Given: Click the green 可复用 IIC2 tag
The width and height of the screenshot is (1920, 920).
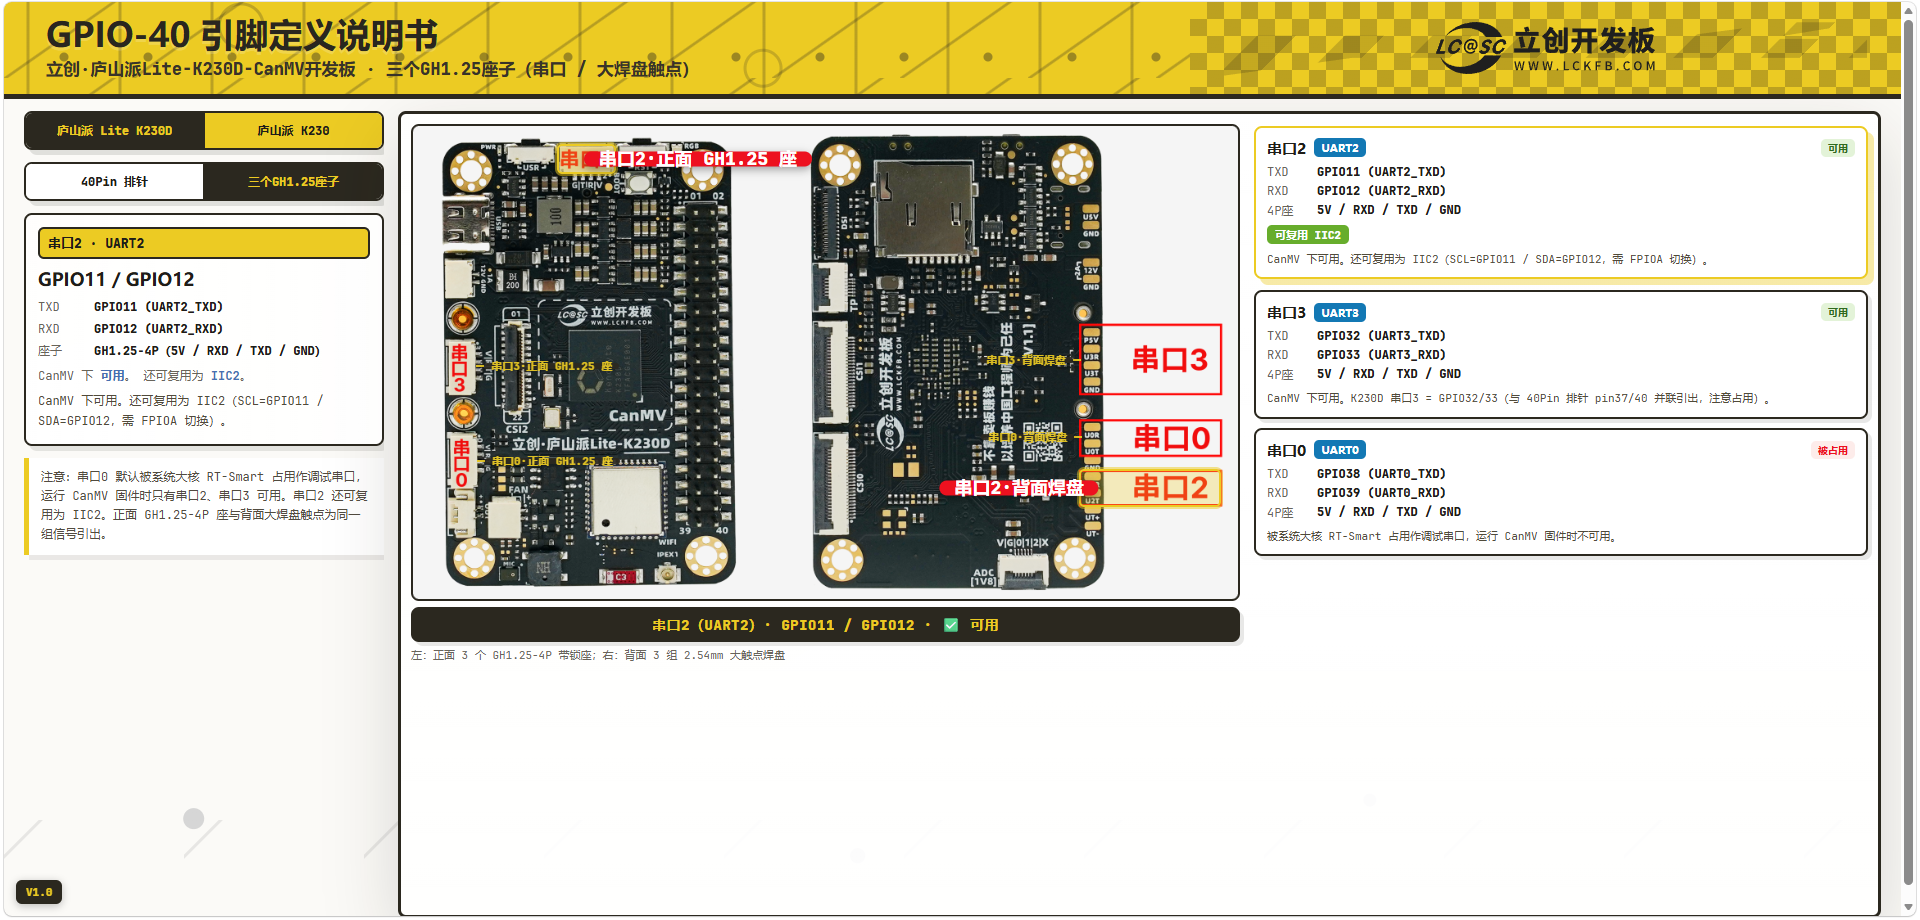Looking at the screenshot, I should pos(1308,235).
